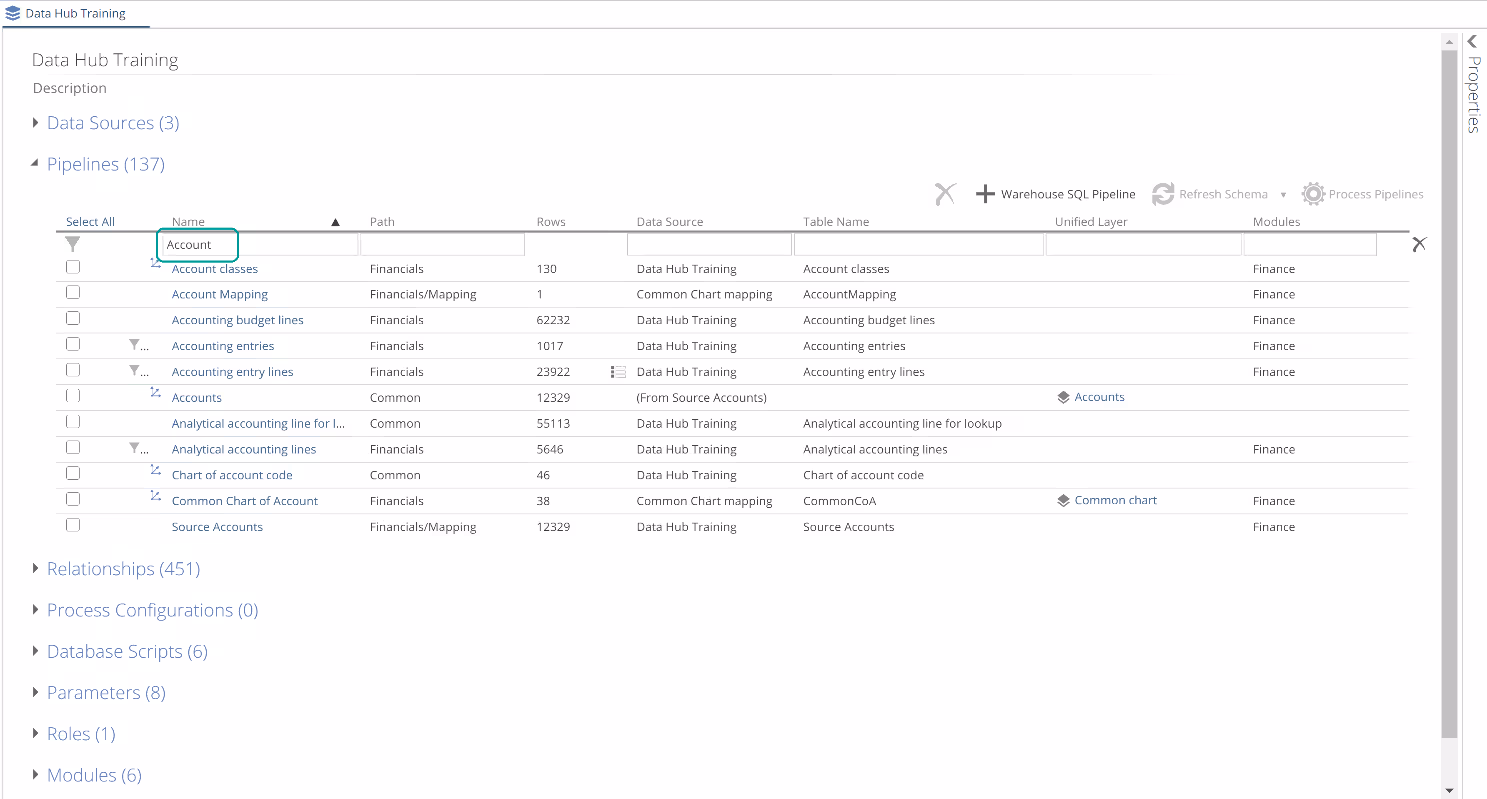Sort by the Rows column header
Screen dimensions: 1487x799
pos(551,222)
